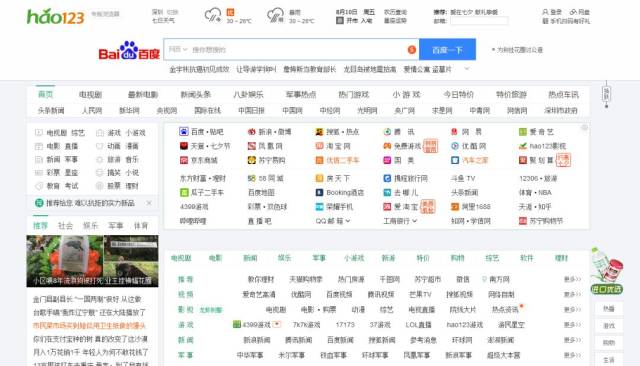Screen dimensions: 640x366
Task: Open the 网易 icon
Action: (455, 132)
